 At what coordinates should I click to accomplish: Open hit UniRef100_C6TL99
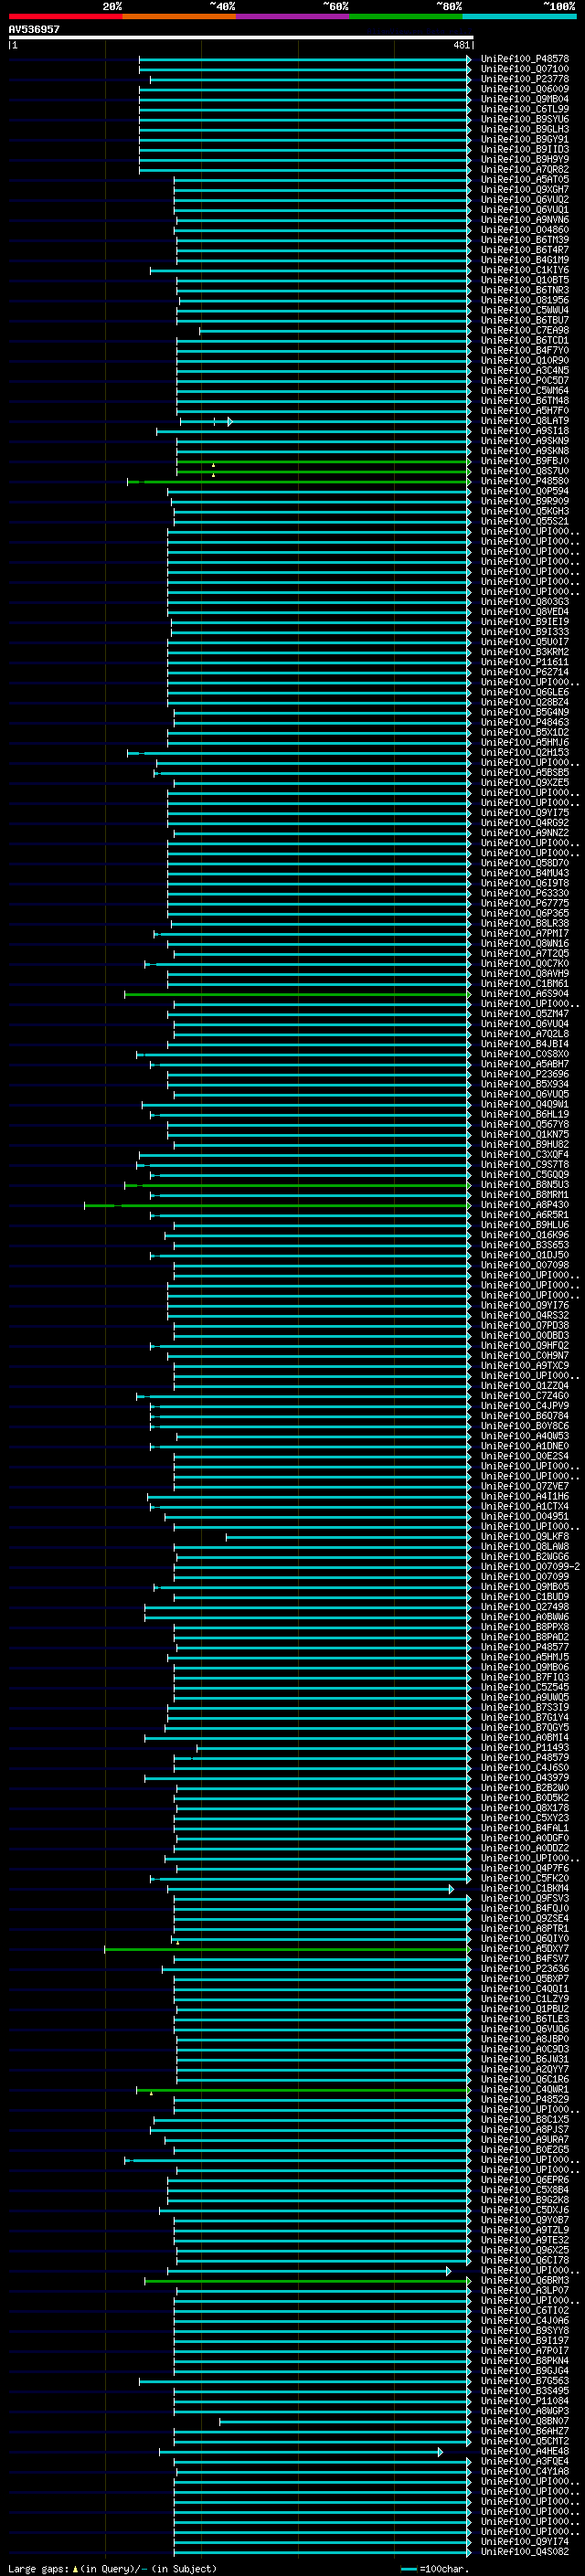525,109
